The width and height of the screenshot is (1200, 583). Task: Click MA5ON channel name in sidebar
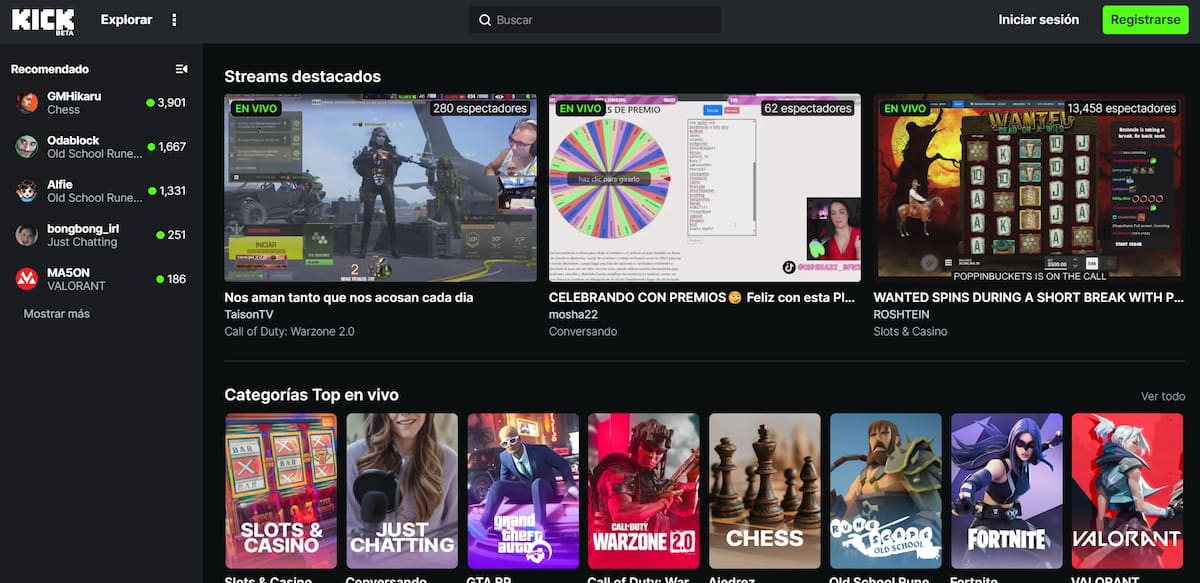[x=68, y=273]
